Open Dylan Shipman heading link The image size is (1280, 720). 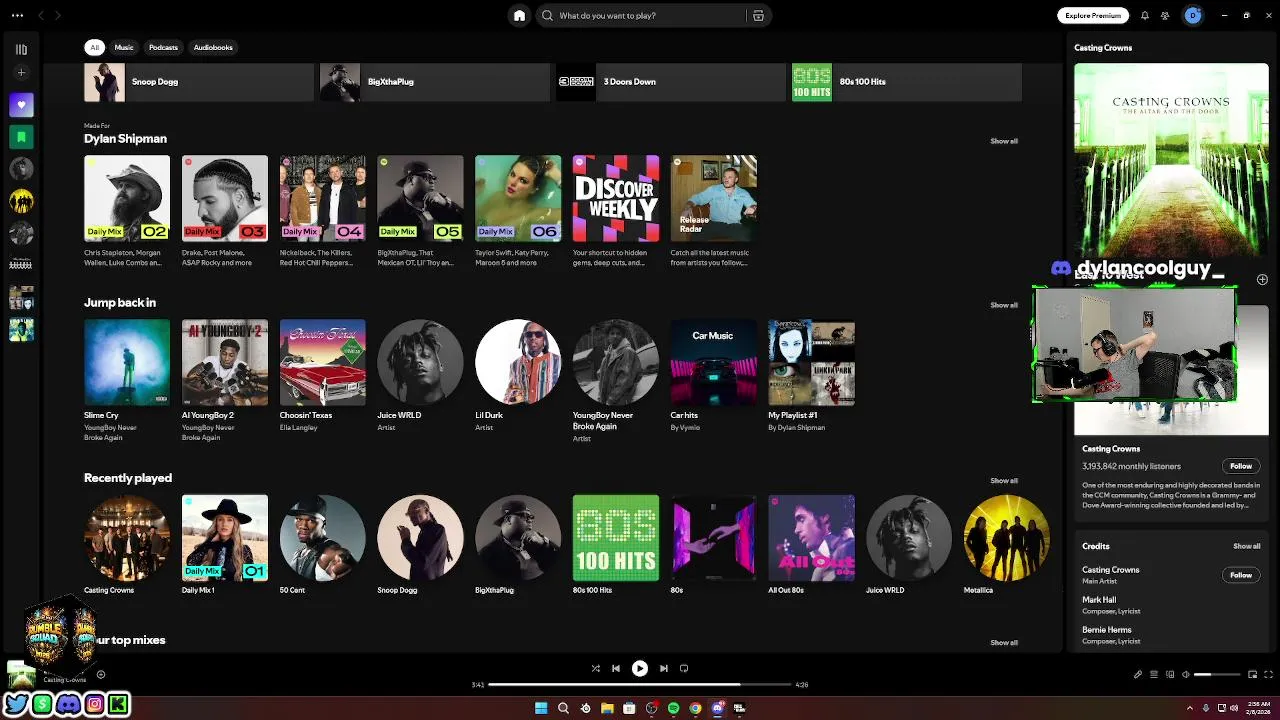[125, 139]
